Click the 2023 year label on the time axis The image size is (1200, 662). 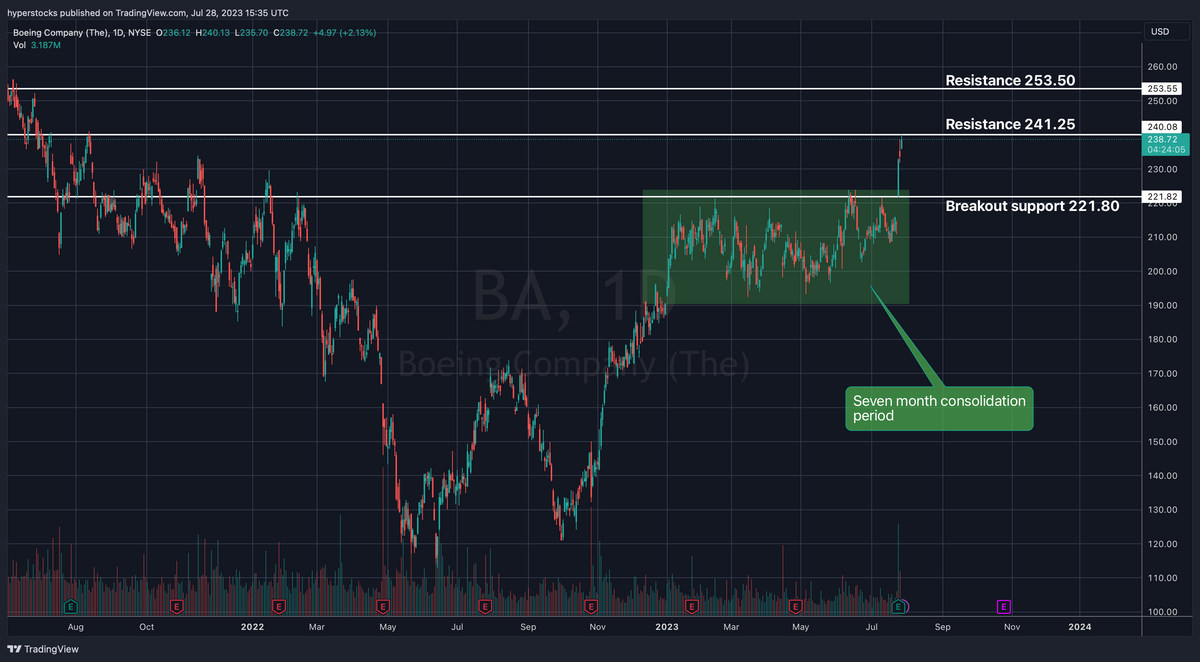pyautogui.click(x=666, y=627)
